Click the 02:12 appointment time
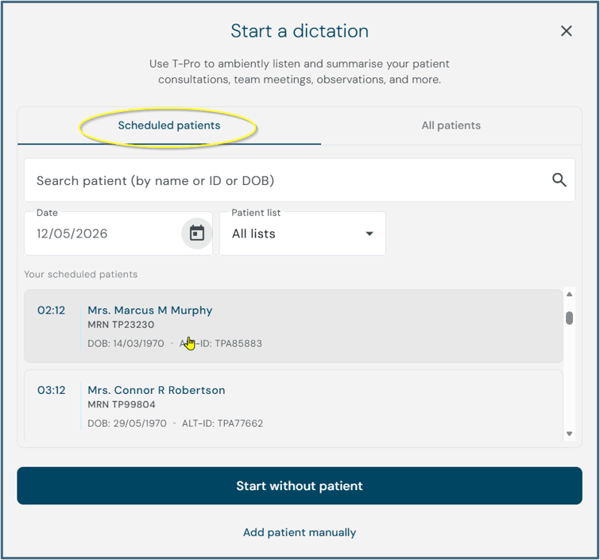This screenshot has width=600, height=560. click(51, 310)
